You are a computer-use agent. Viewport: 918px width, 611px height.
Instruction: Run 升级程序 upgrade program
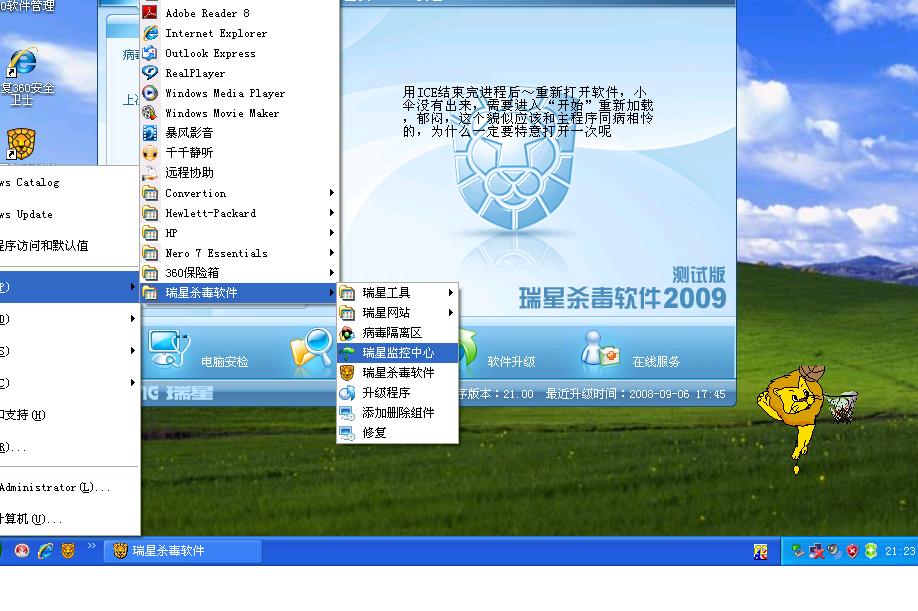[398, 392]
